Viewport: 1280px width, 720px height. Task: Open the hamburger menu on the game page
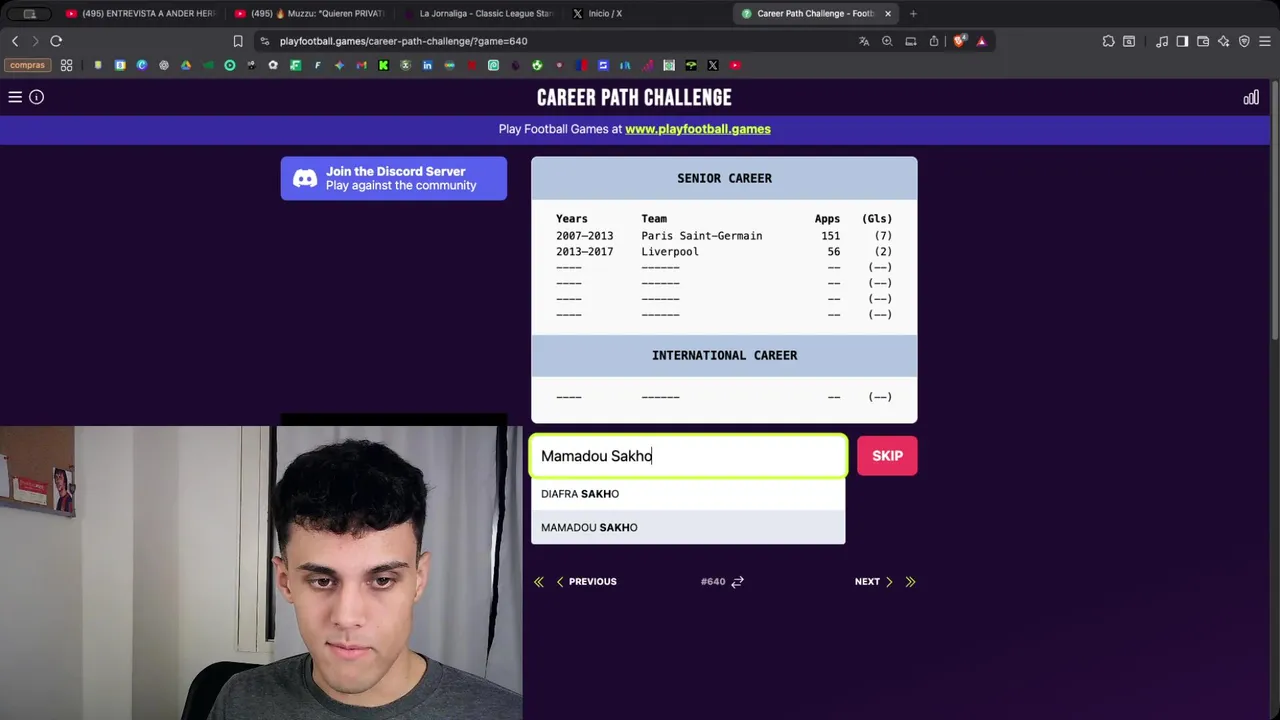point(15,97)
